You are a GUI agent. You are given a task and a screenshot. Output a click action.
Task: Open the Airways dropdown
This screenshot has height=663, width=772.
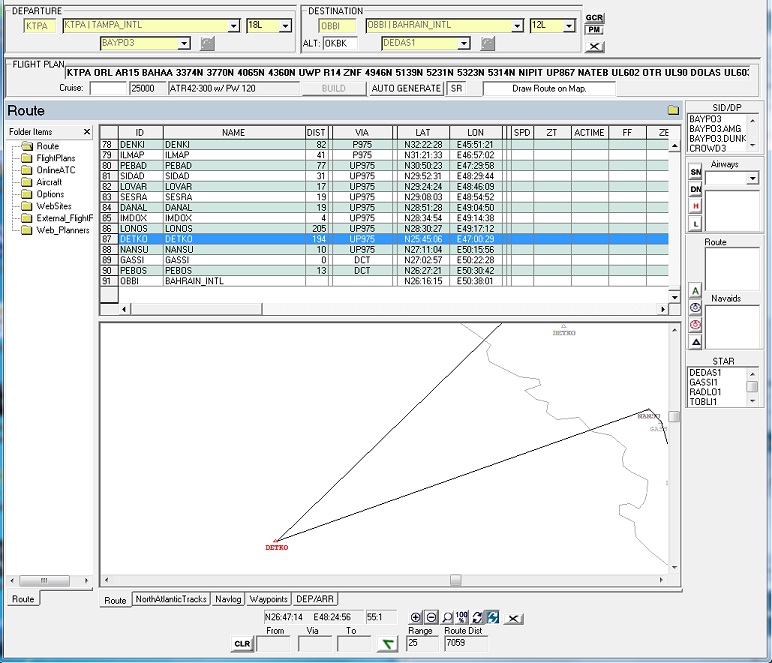point(752,178)
